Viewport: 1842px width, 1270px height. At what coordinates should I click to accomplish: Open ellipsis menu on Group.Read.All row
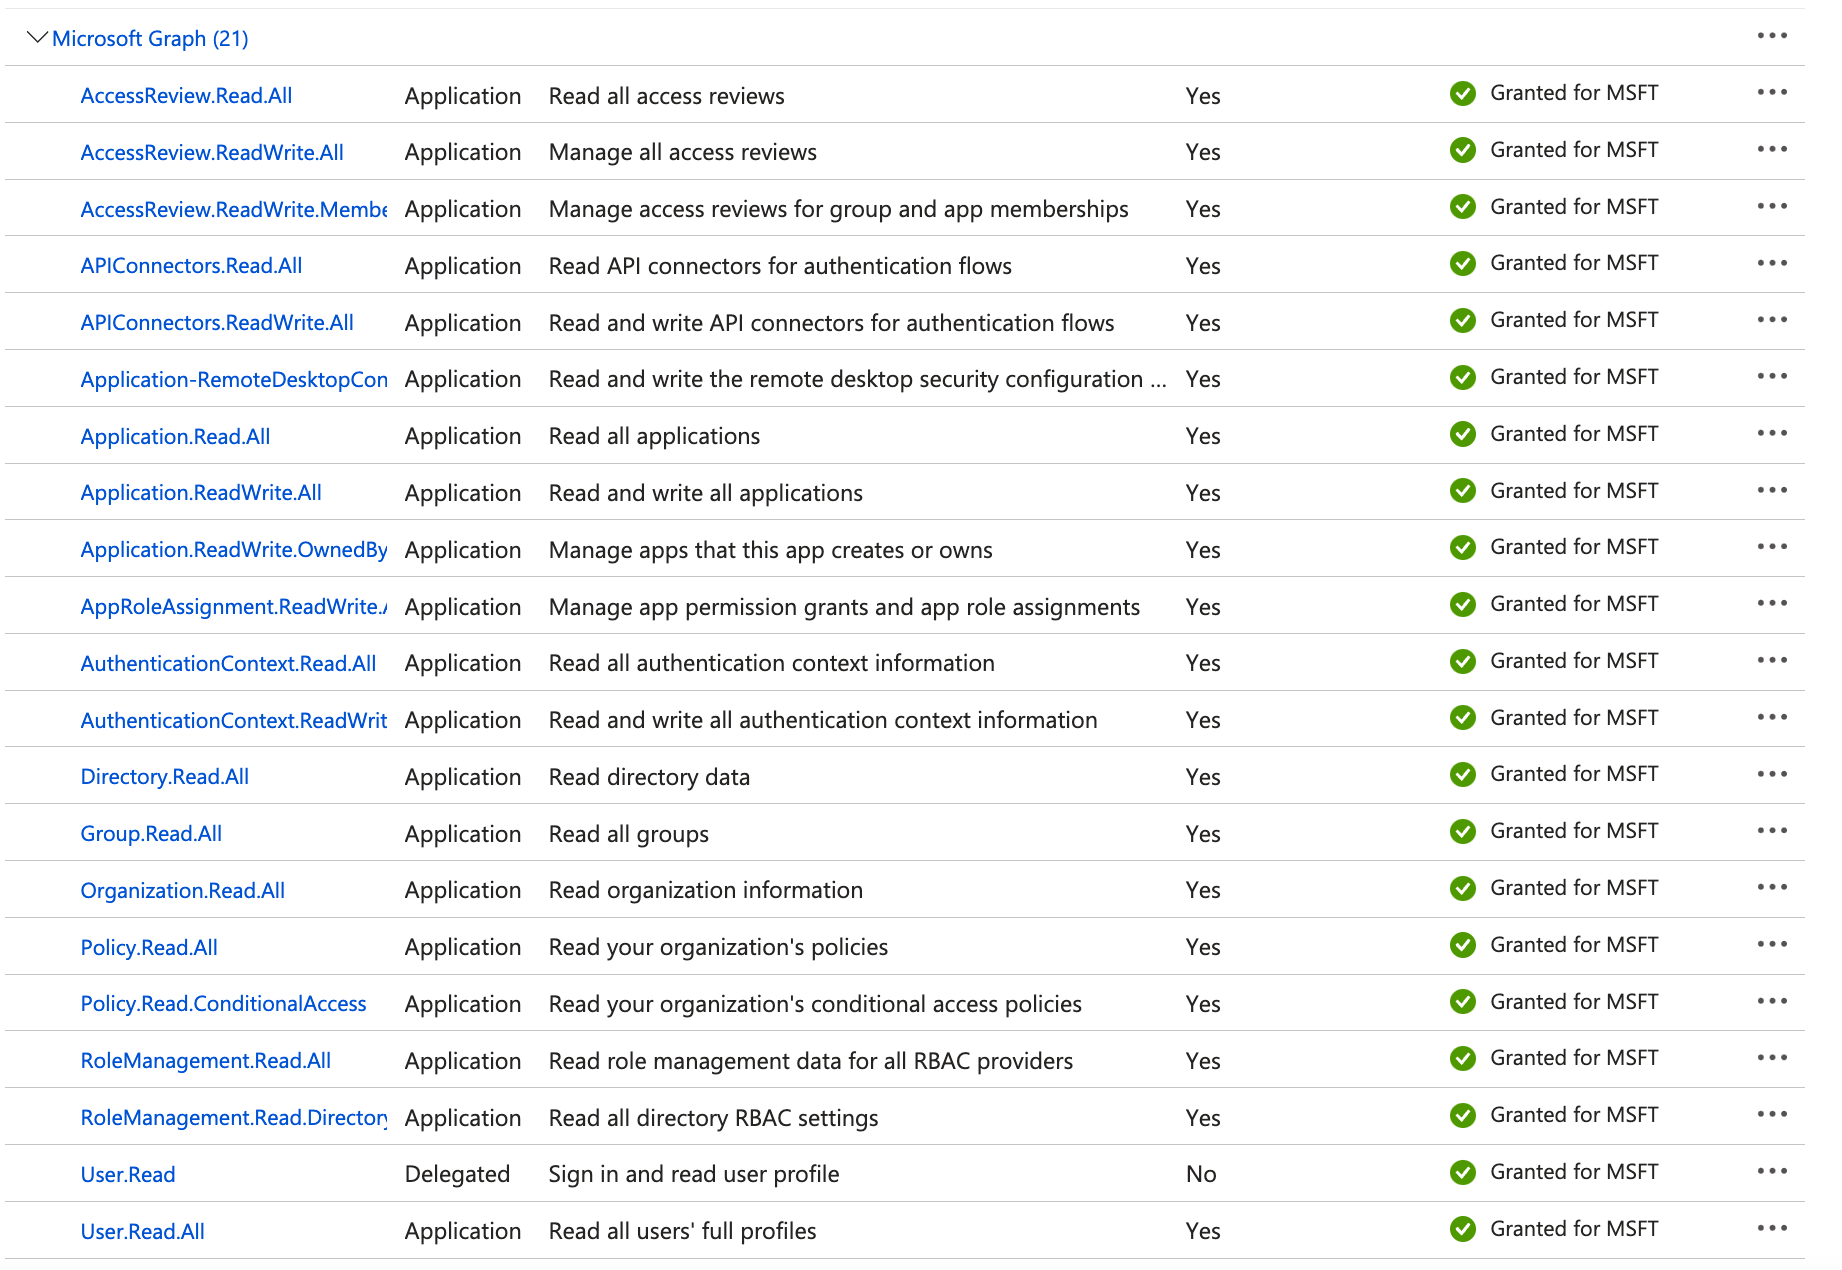coord(1771,830)
